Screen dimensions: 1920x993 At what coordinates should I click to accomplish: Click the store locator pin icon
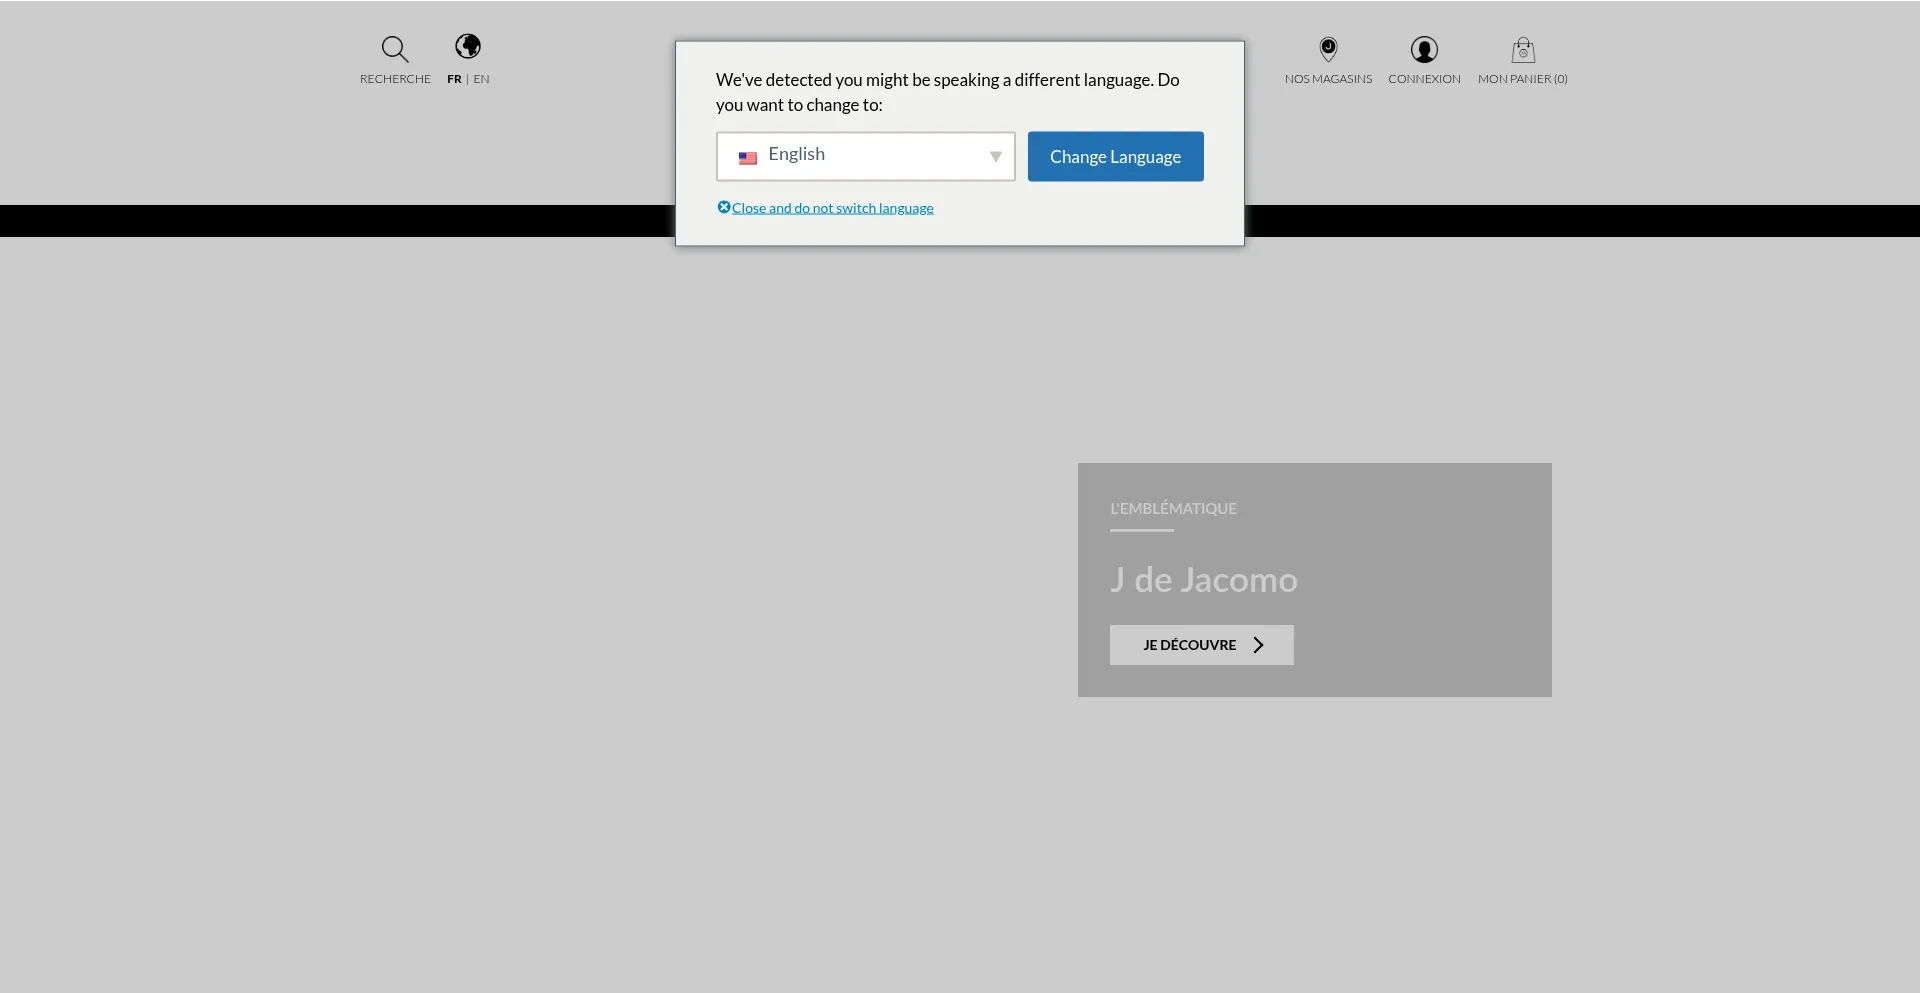click(x=1328, y=49)
